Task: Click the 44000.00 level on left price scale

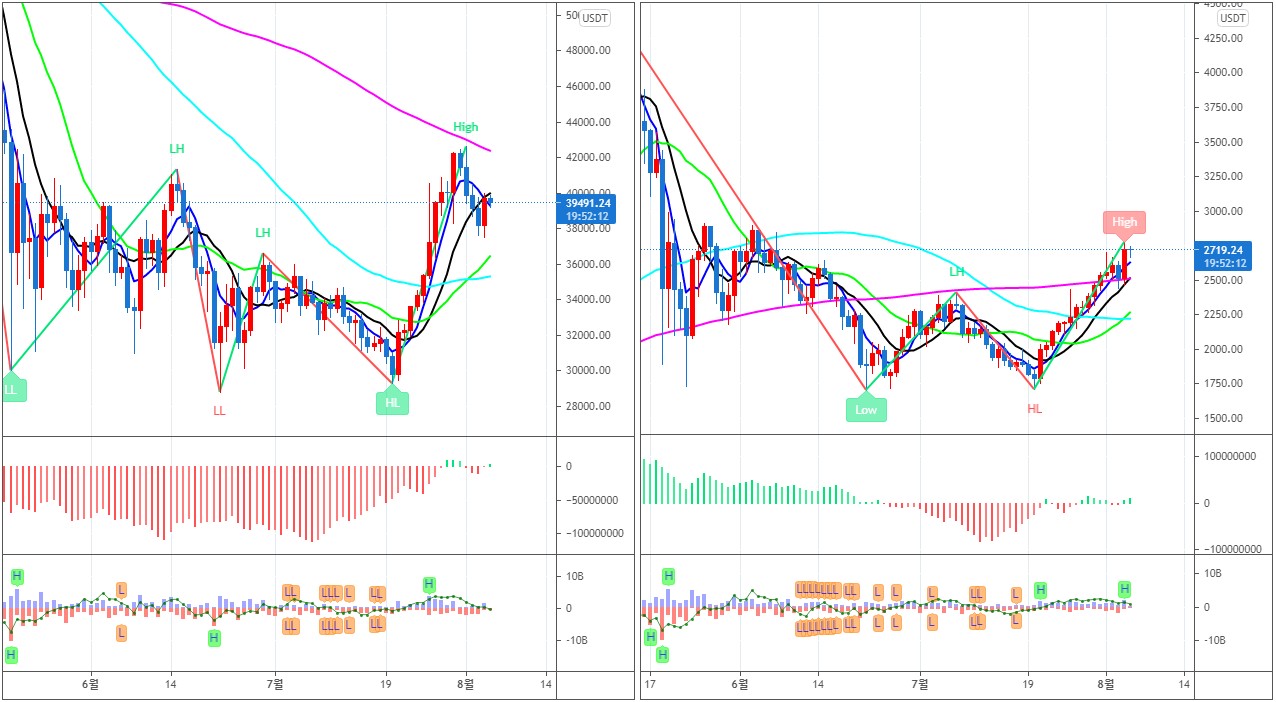Action: [587, 122]
